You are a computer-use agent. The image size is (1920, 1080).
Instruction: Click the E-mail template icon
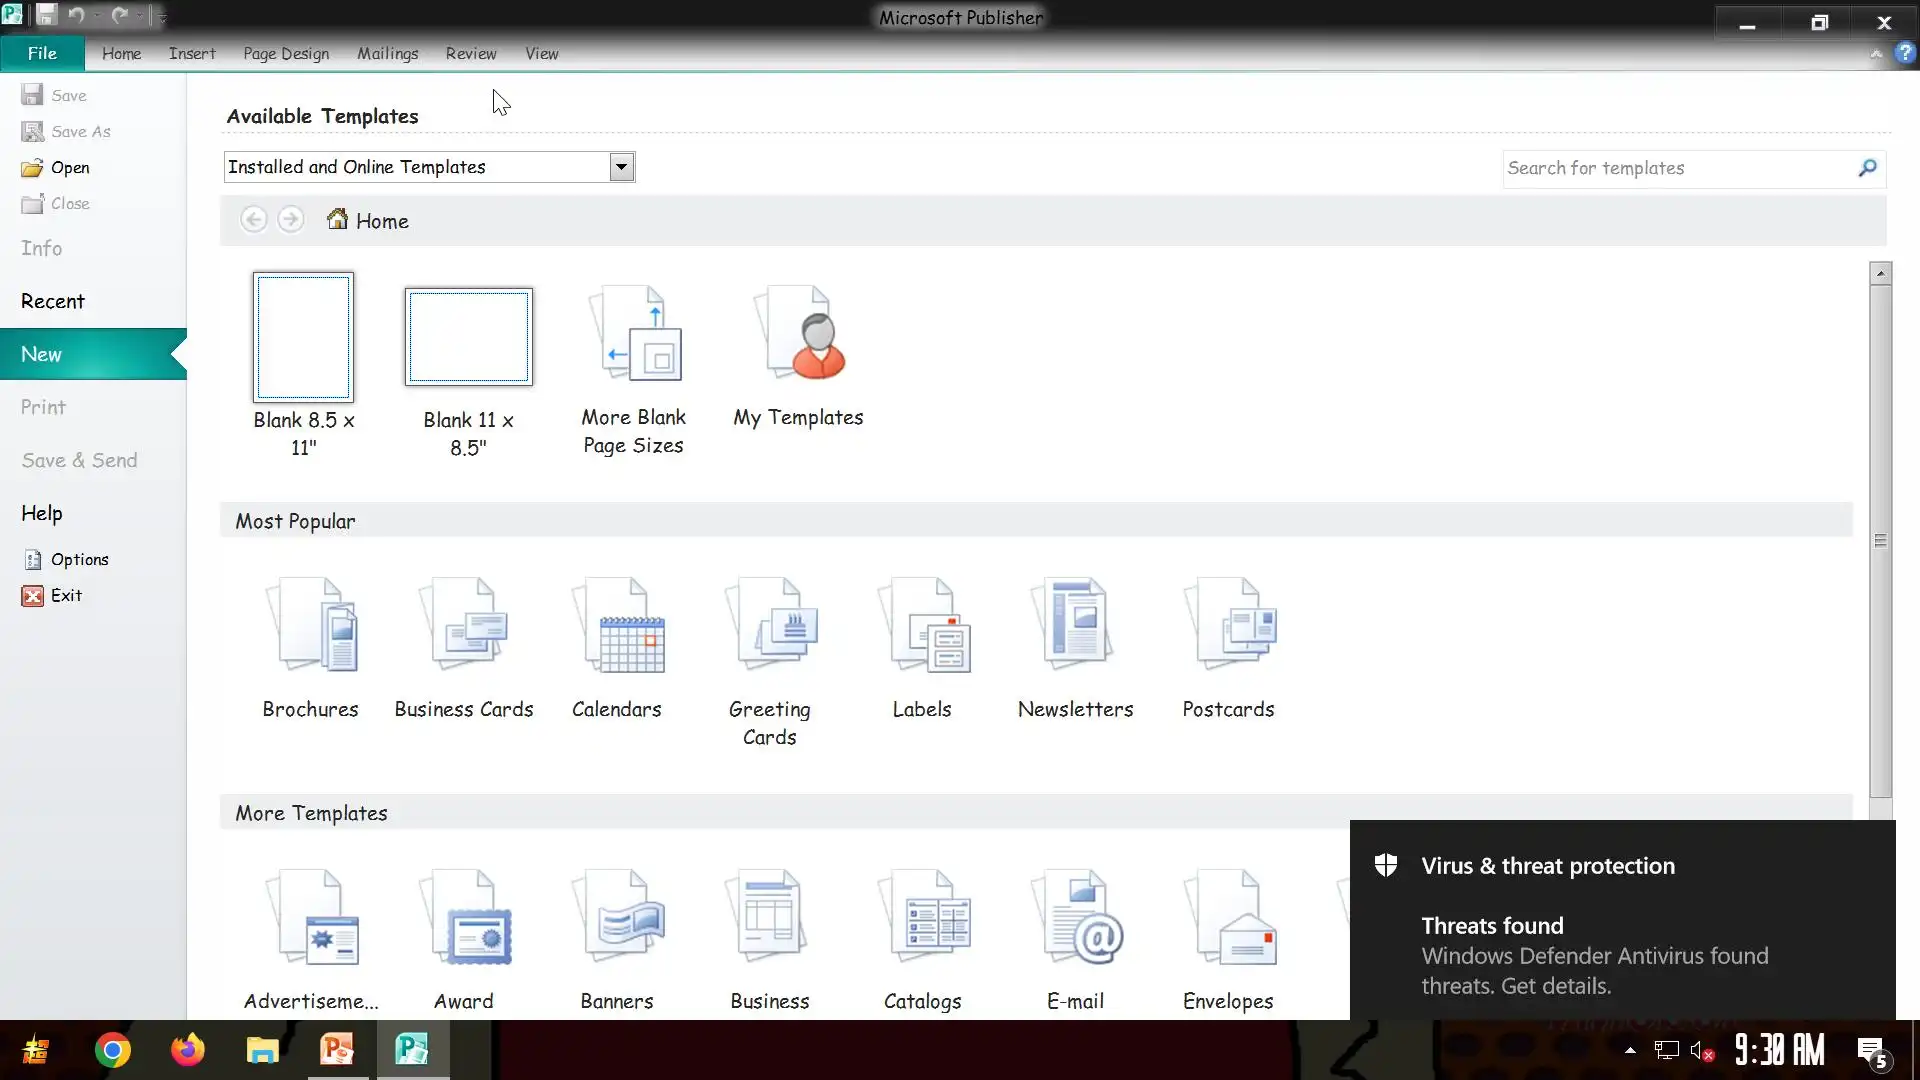point(1076,918)
